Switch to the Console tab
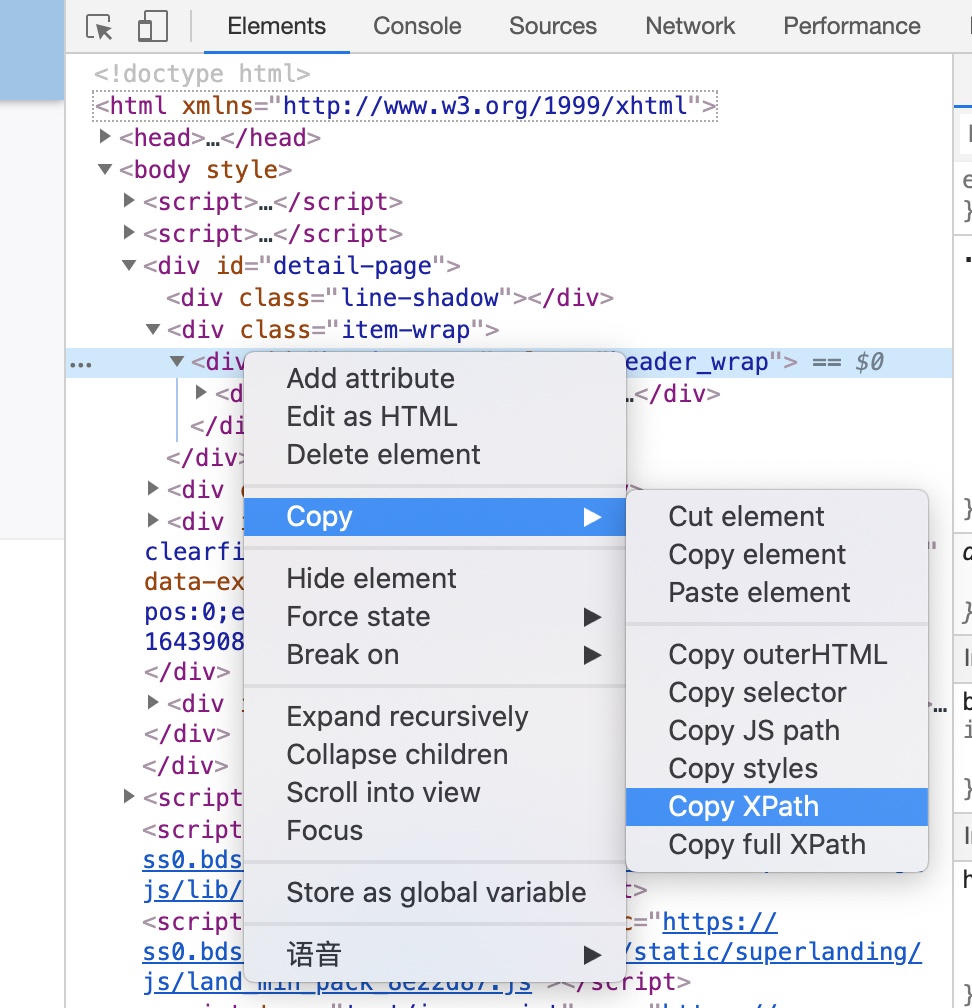This screenshot has width=972, height=1008. (x=416, y=27)
